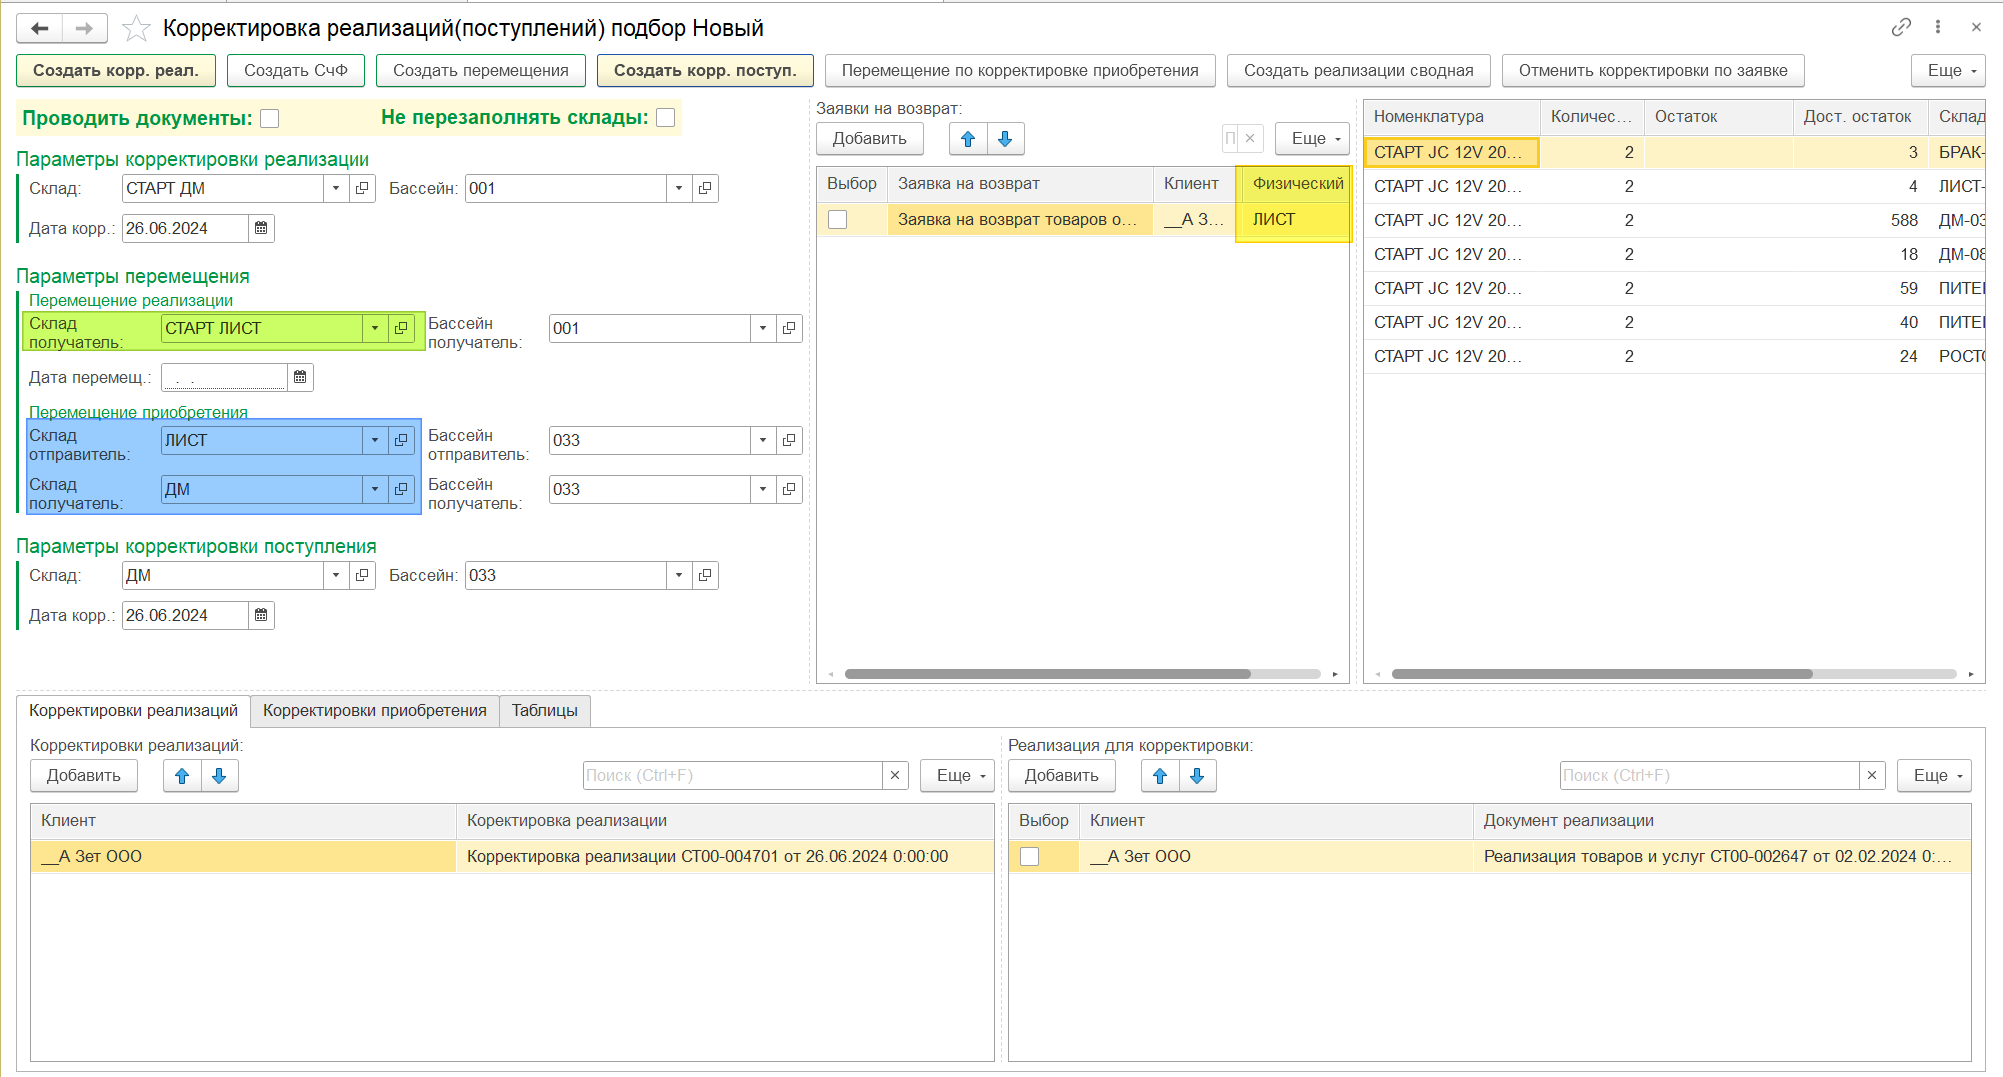The height and width of the screenshot is (1077, 2003).
Task: Click the nomenclature table horizontal scrollbar
Action: tap(1601, 674)
